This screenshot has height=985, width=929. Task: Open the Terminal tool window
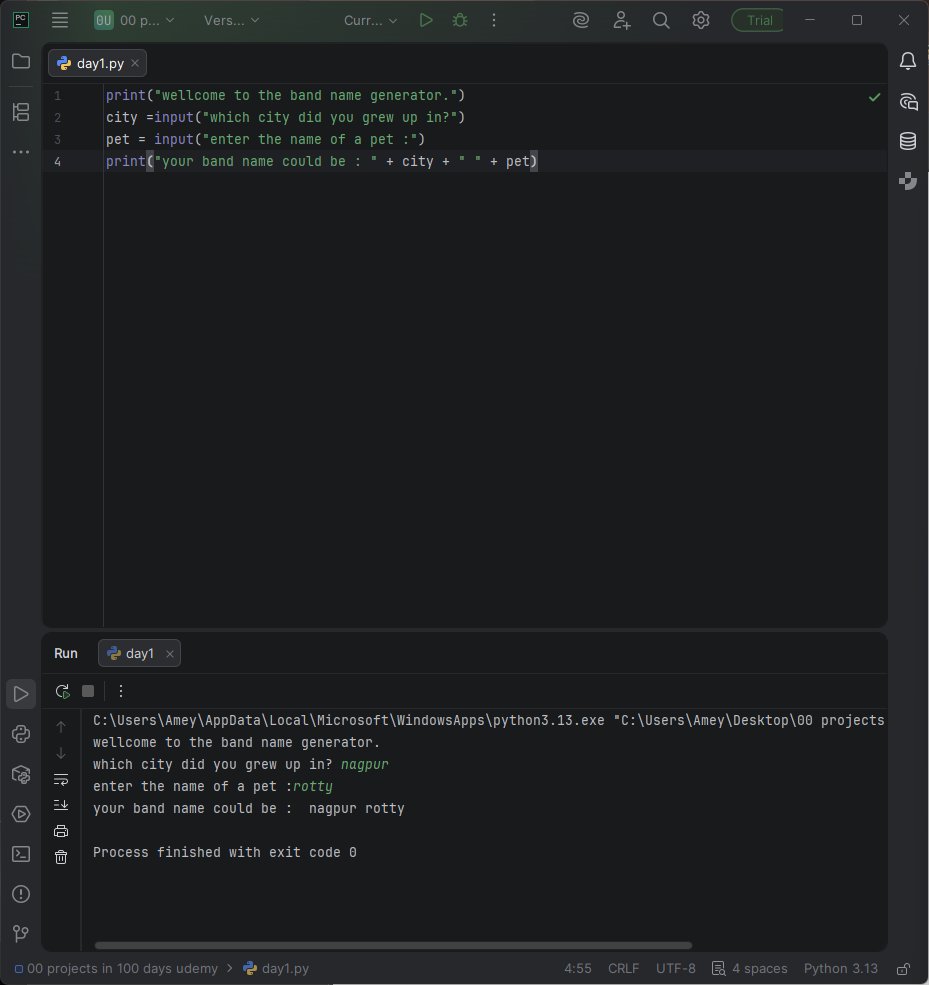[x=21, y=854]
